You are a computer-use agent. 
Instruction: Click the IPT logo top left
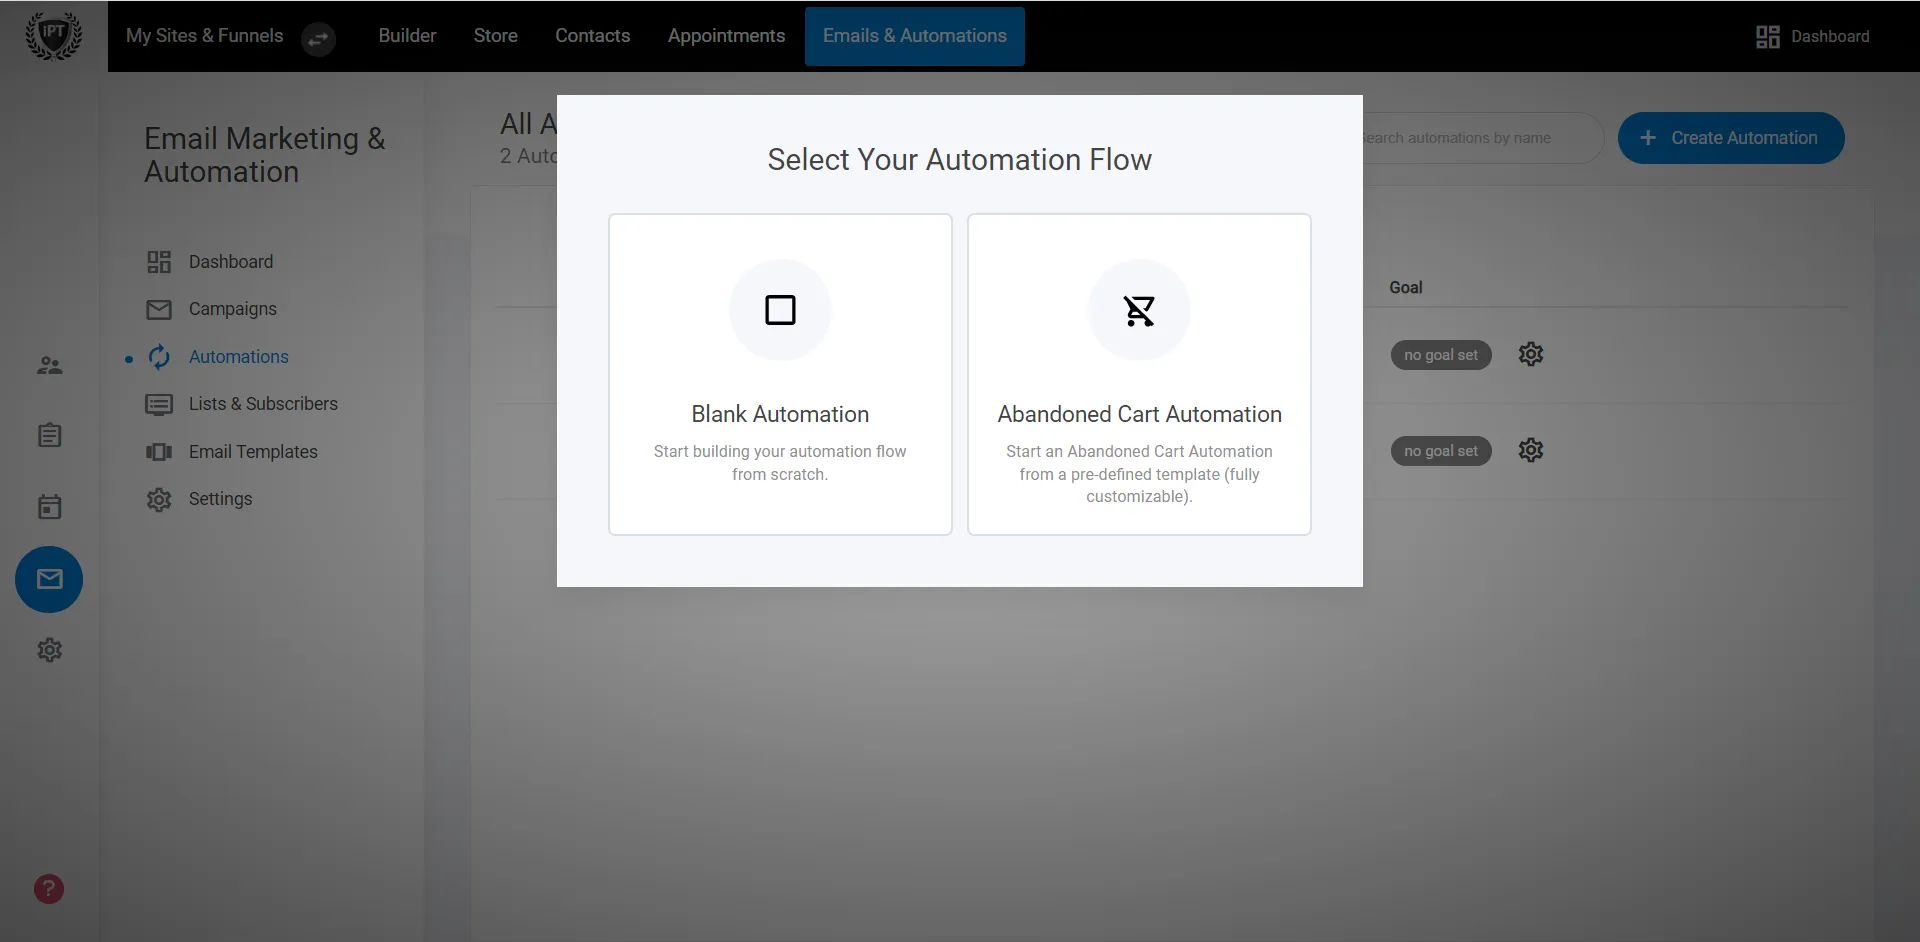(x=53, y=36)
